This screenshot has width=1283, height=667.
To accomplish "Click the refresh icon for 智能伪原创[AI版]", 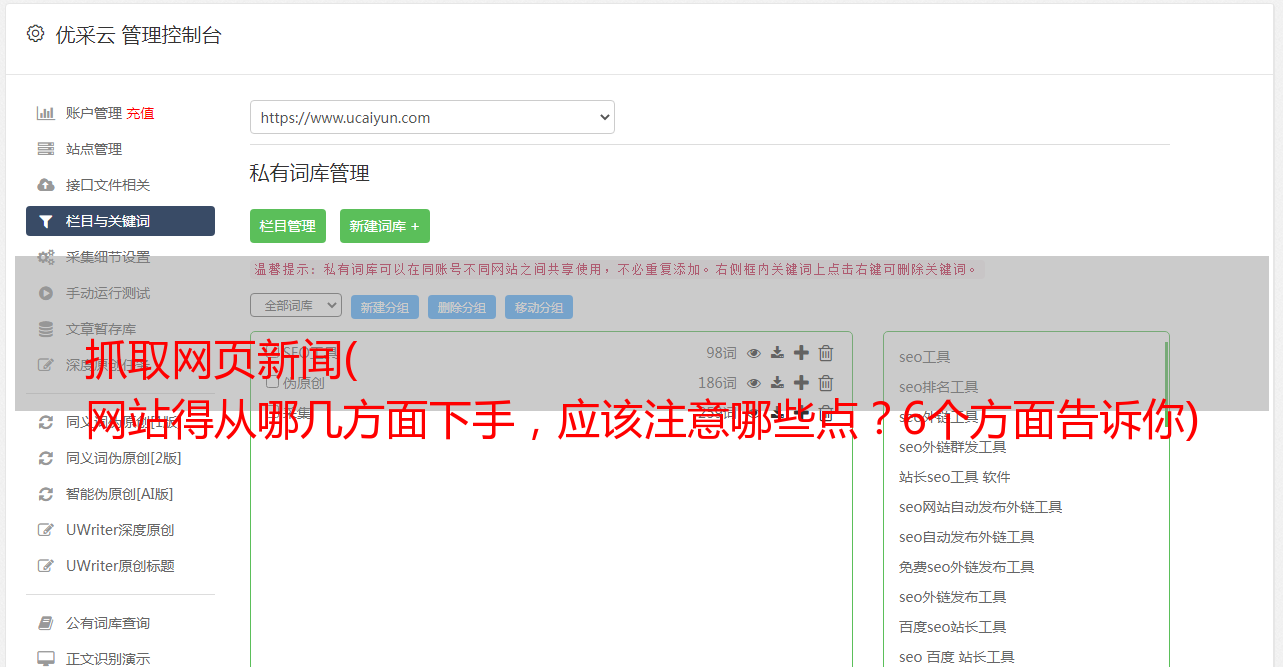I will point(46,494).
